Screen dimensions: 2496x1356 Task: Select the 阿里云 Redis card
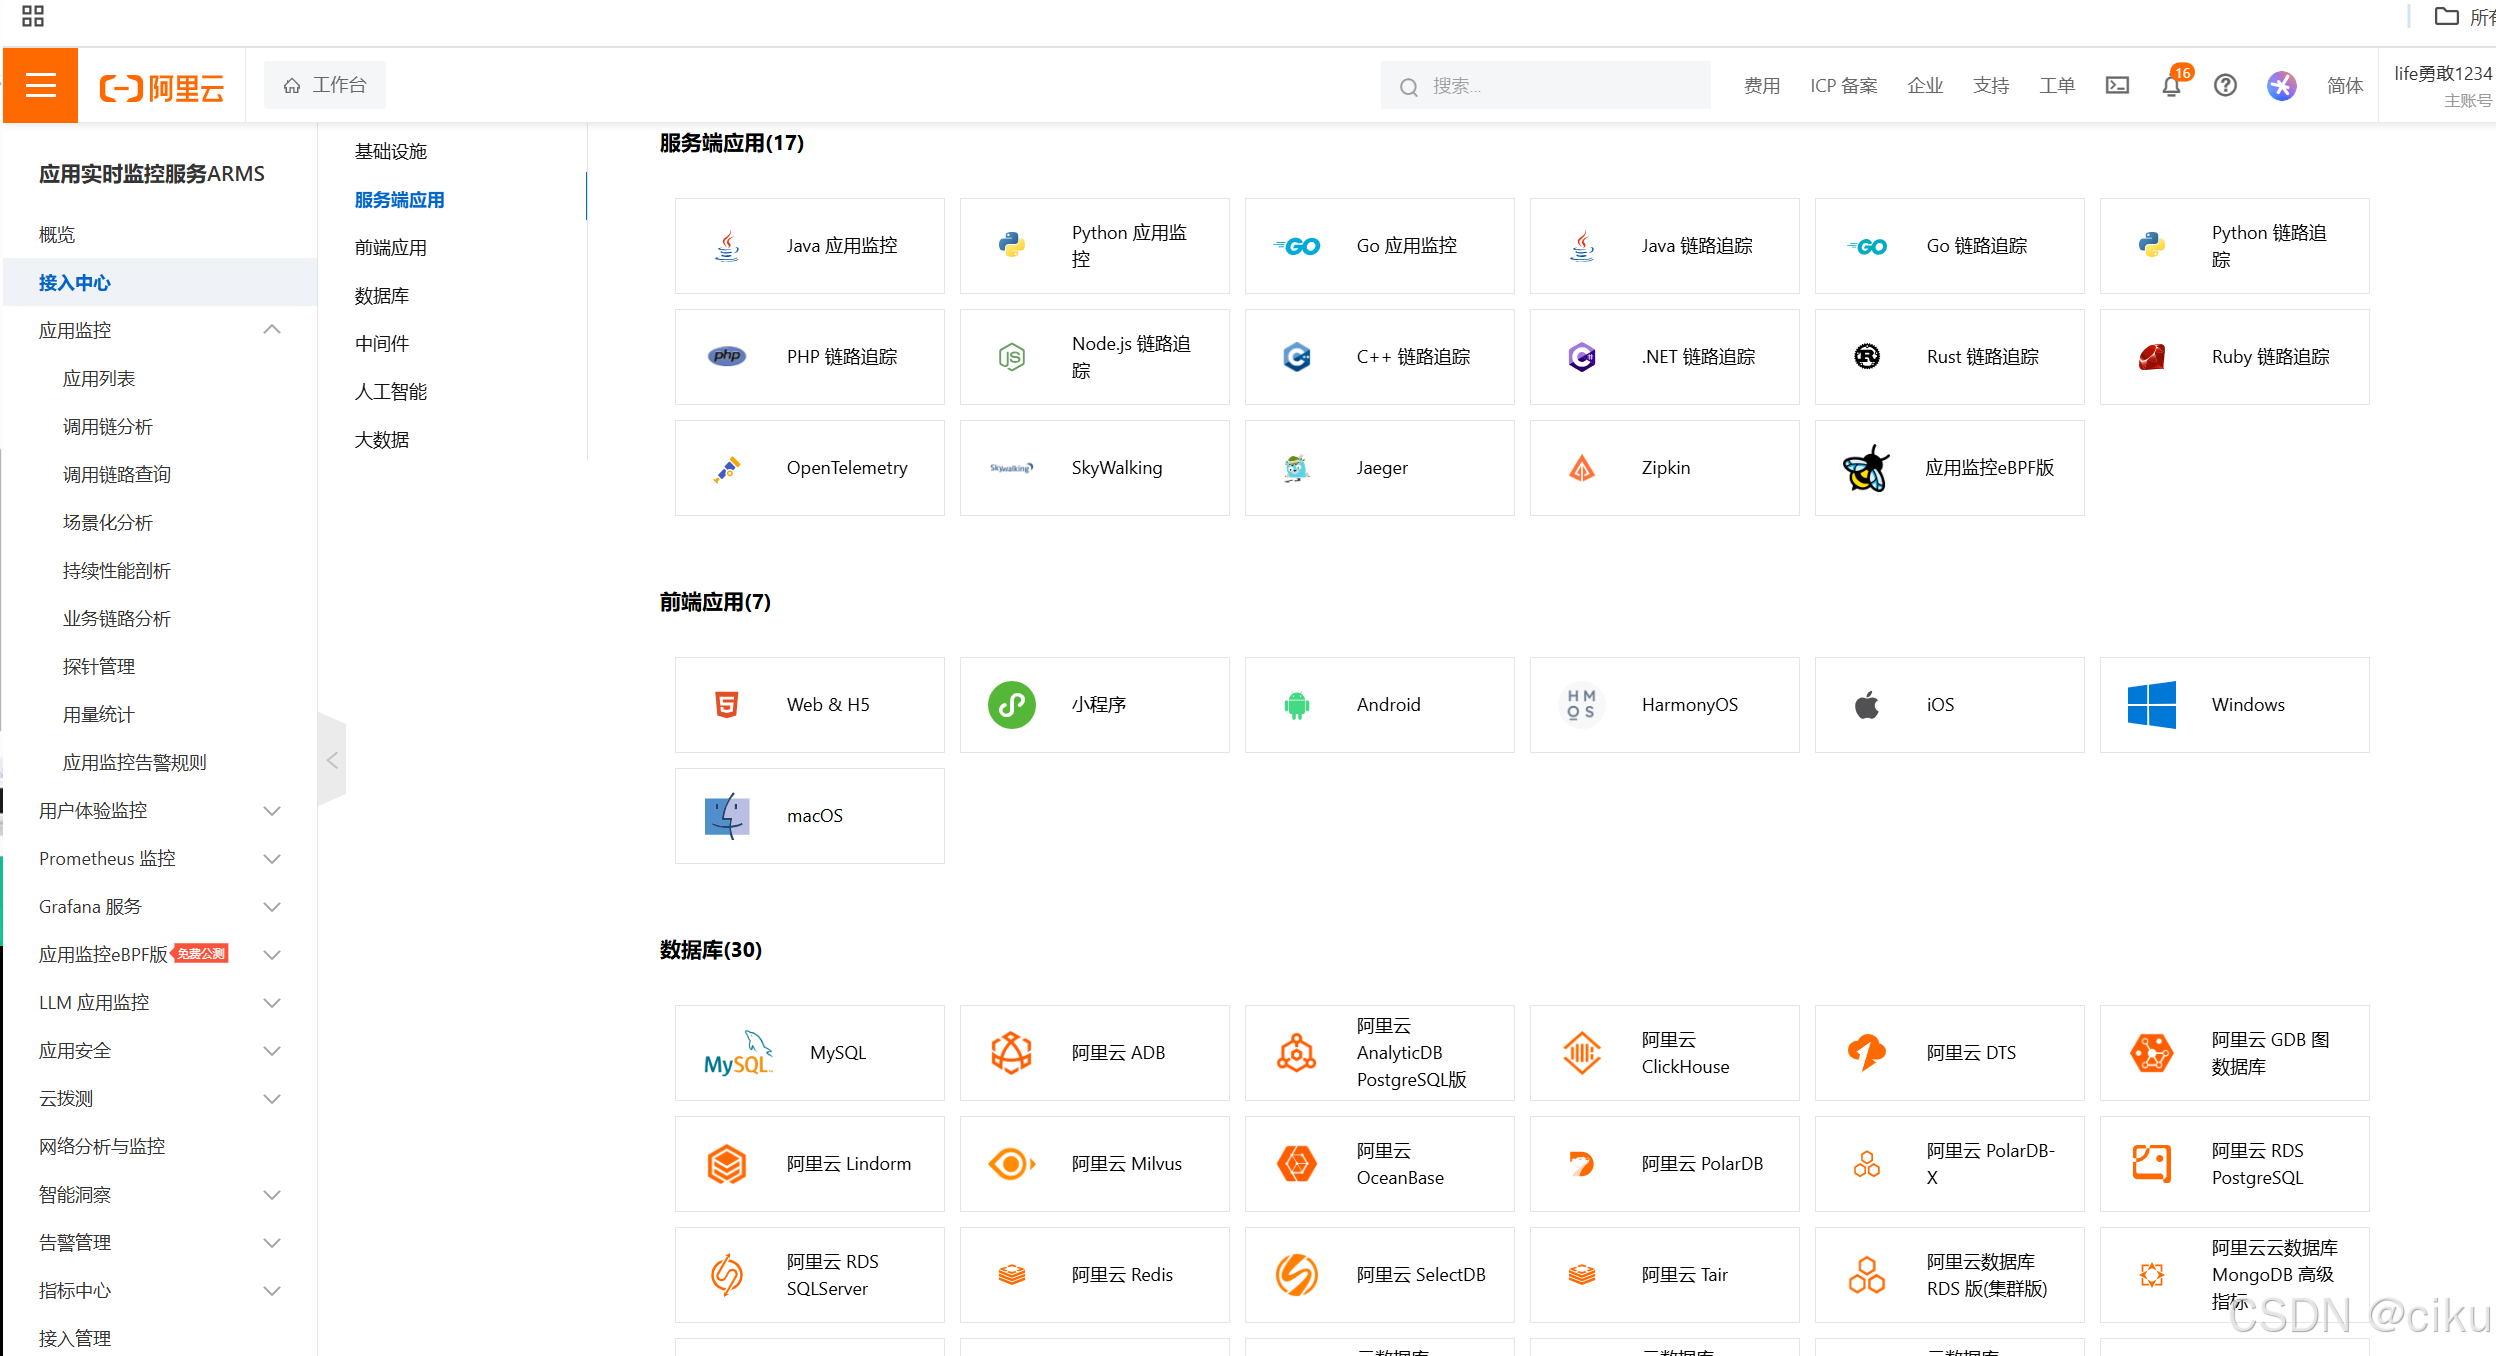click(1094, 1275)
